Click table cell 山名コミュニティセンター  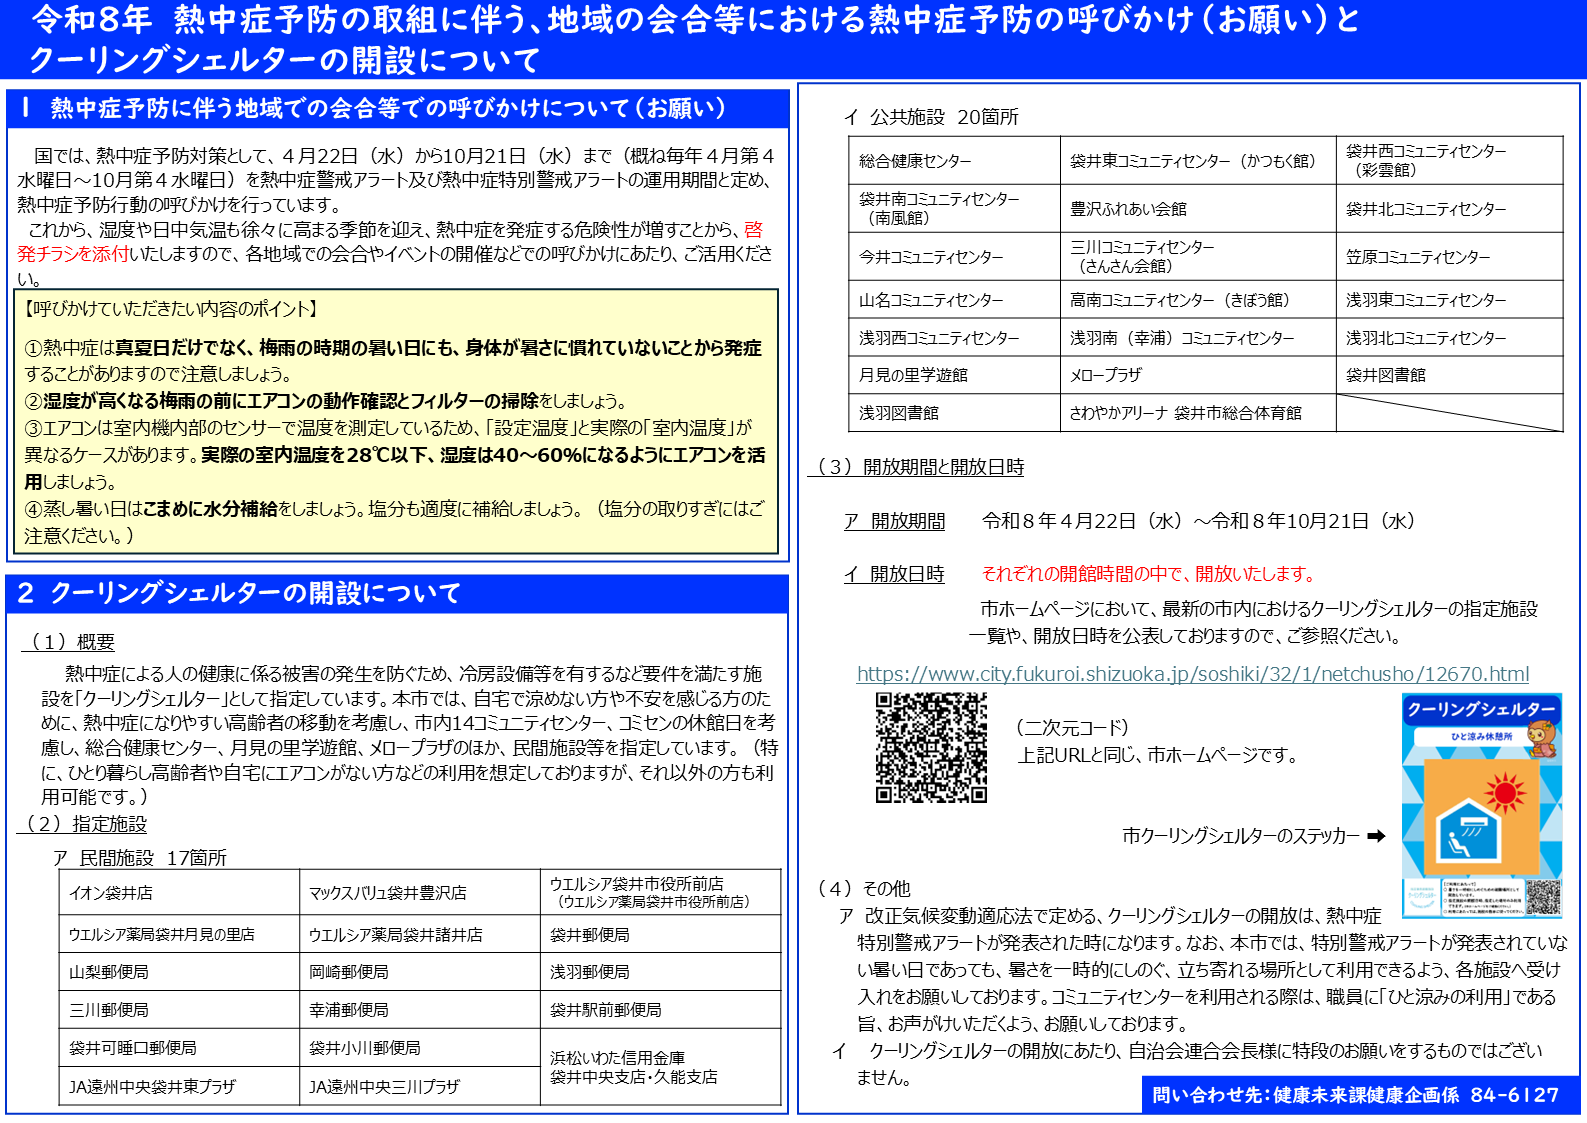(955, 300)
